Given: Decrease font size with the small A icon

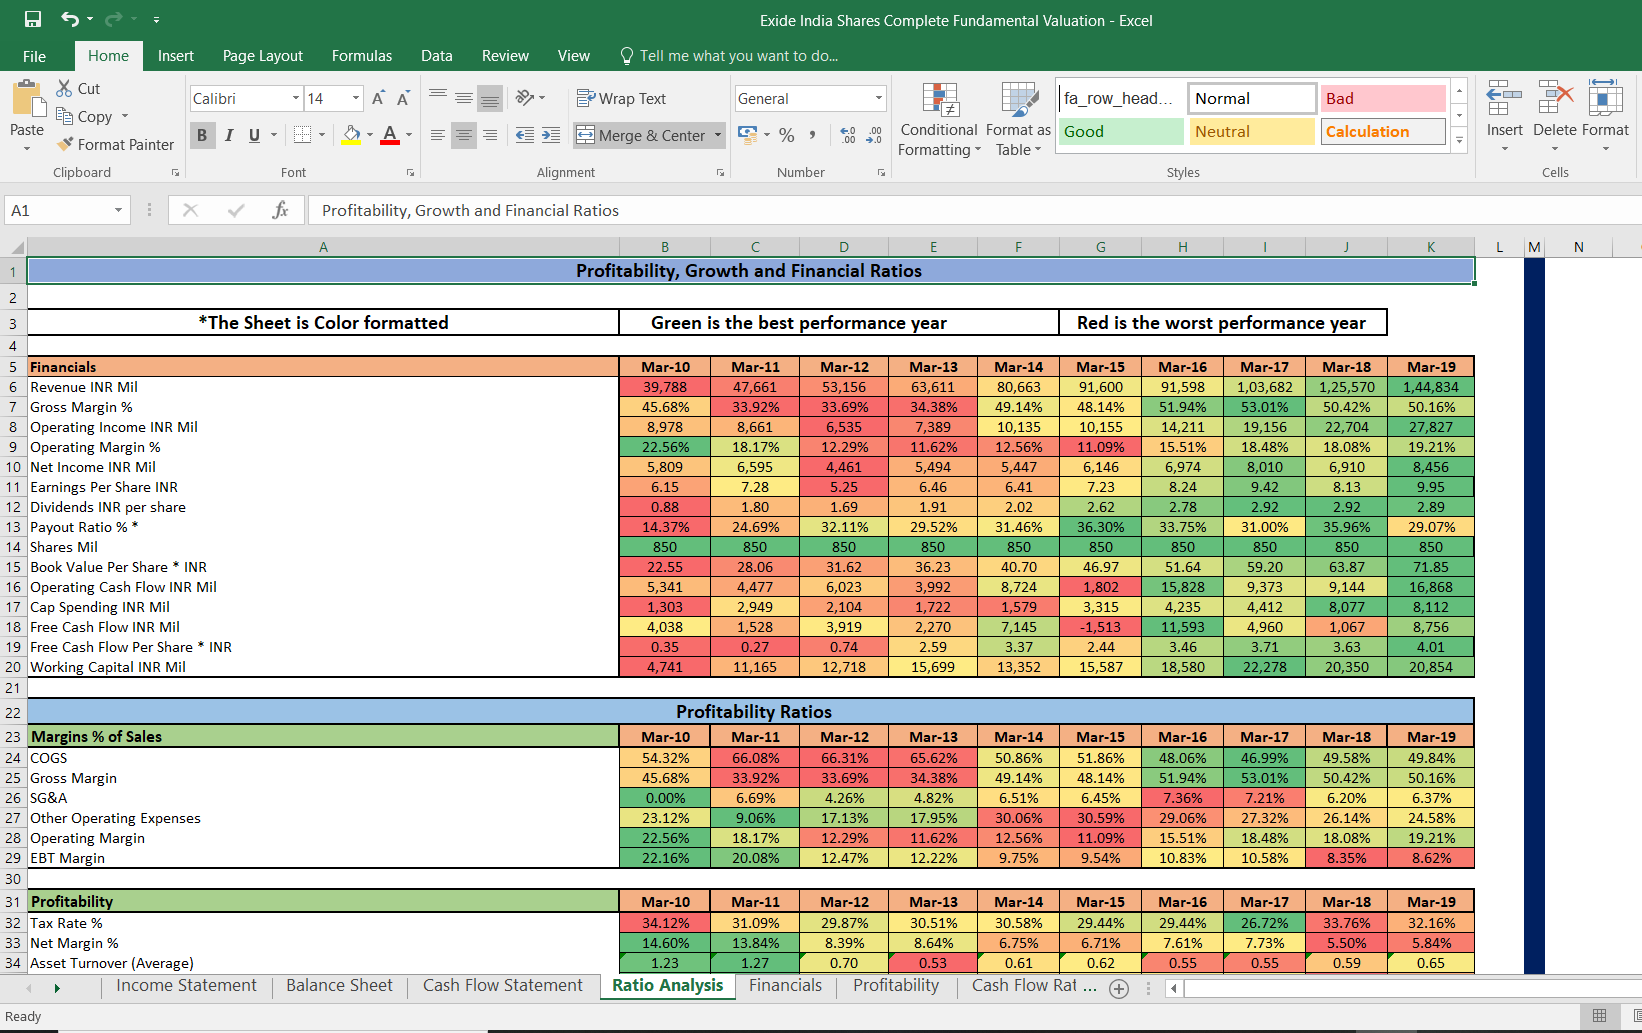Looking at the screenshot, I should tap(403, 98).
